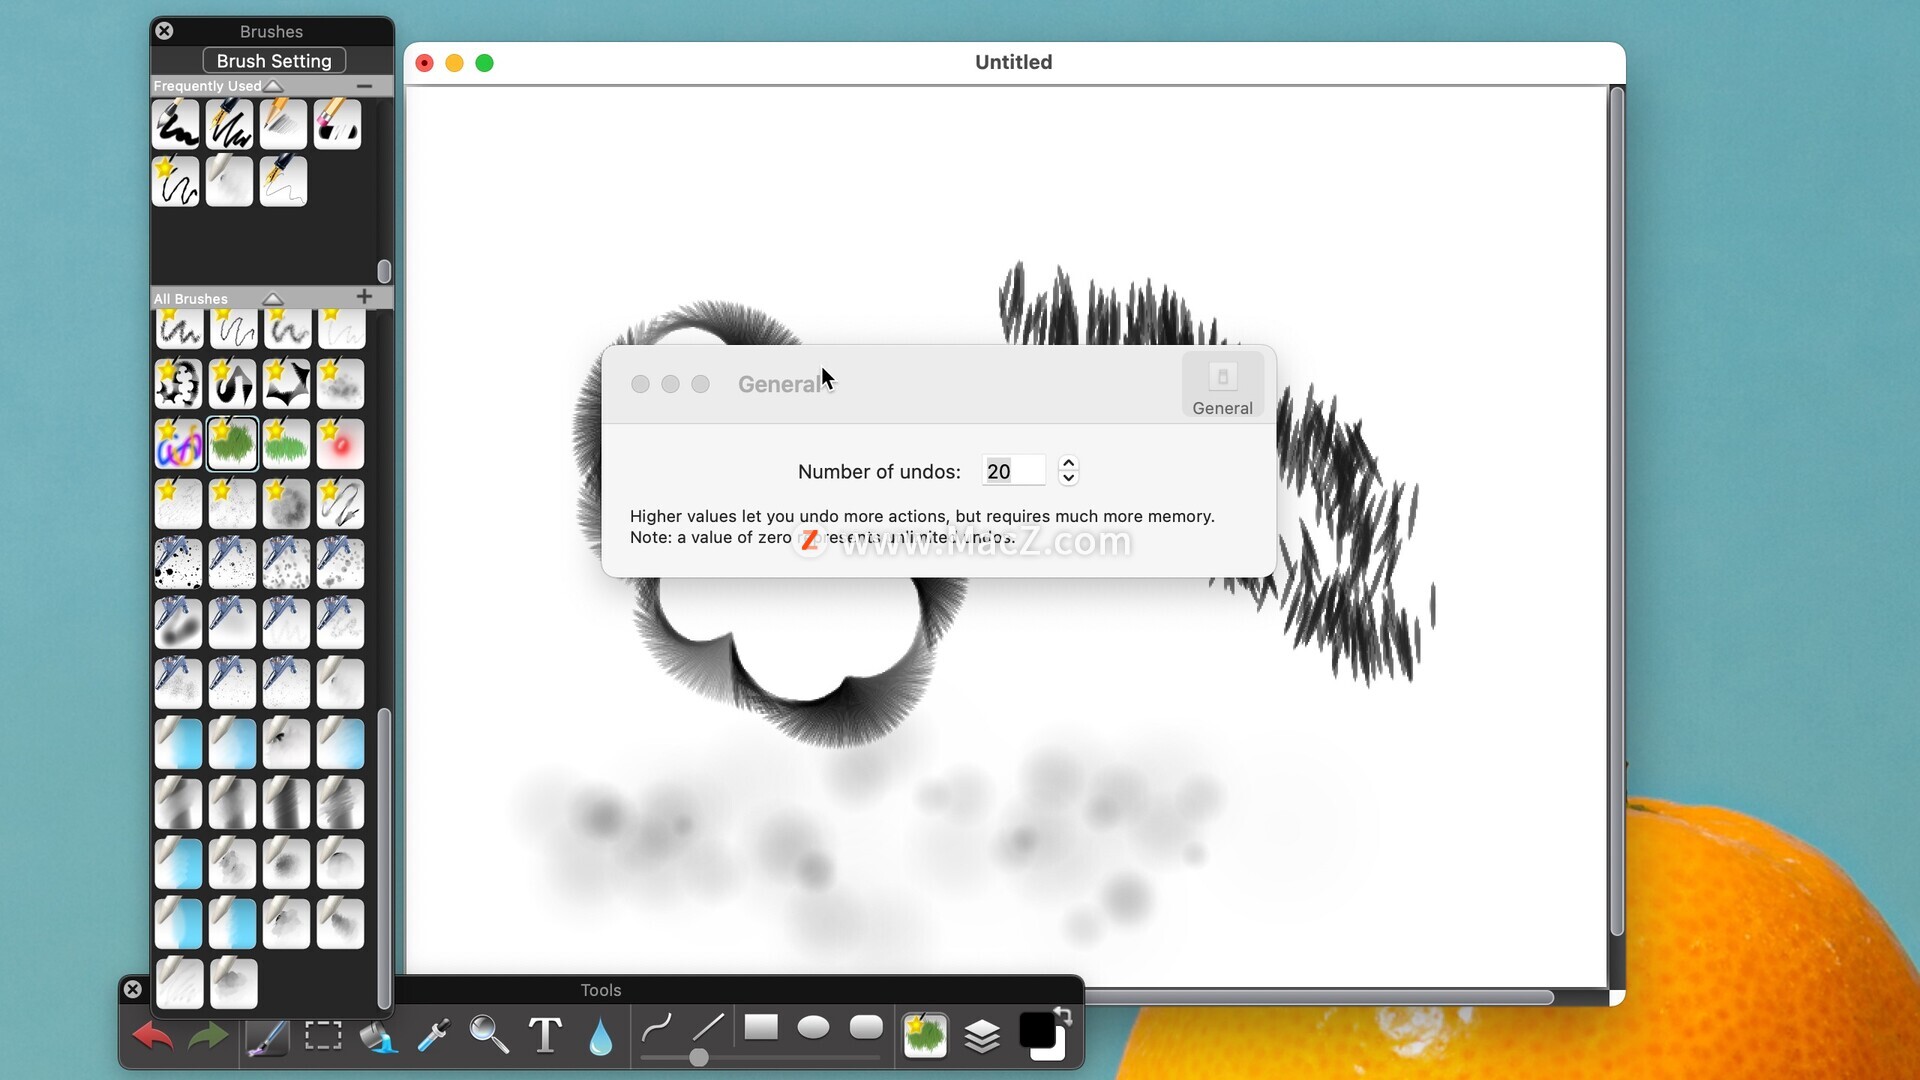Click the plus button in All Brushes

point(364,297)
